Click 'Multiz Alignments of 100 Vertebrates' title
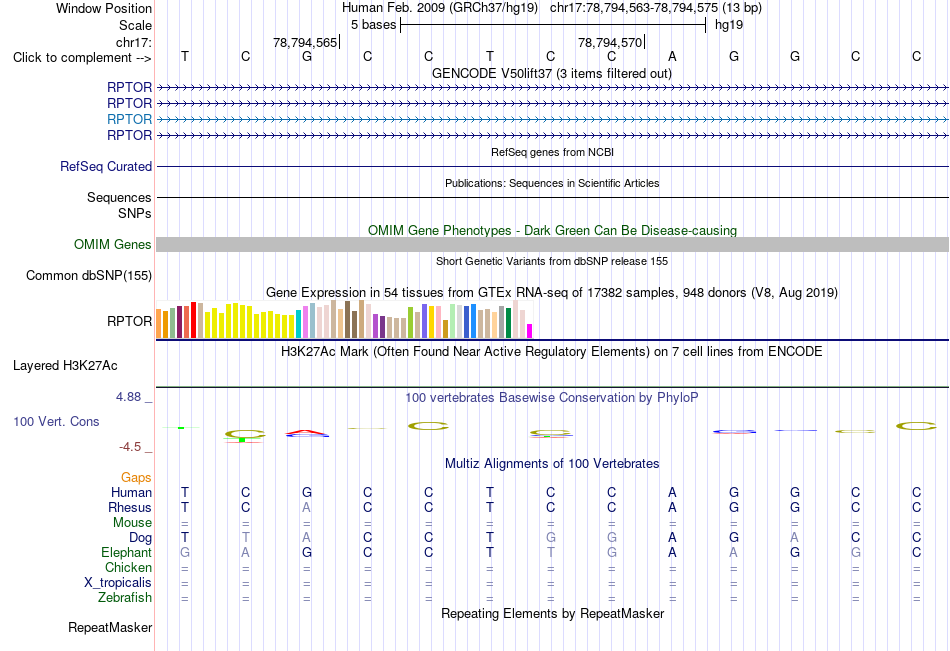The width and height of the screenshot is (950, 651). click(552, 464)
